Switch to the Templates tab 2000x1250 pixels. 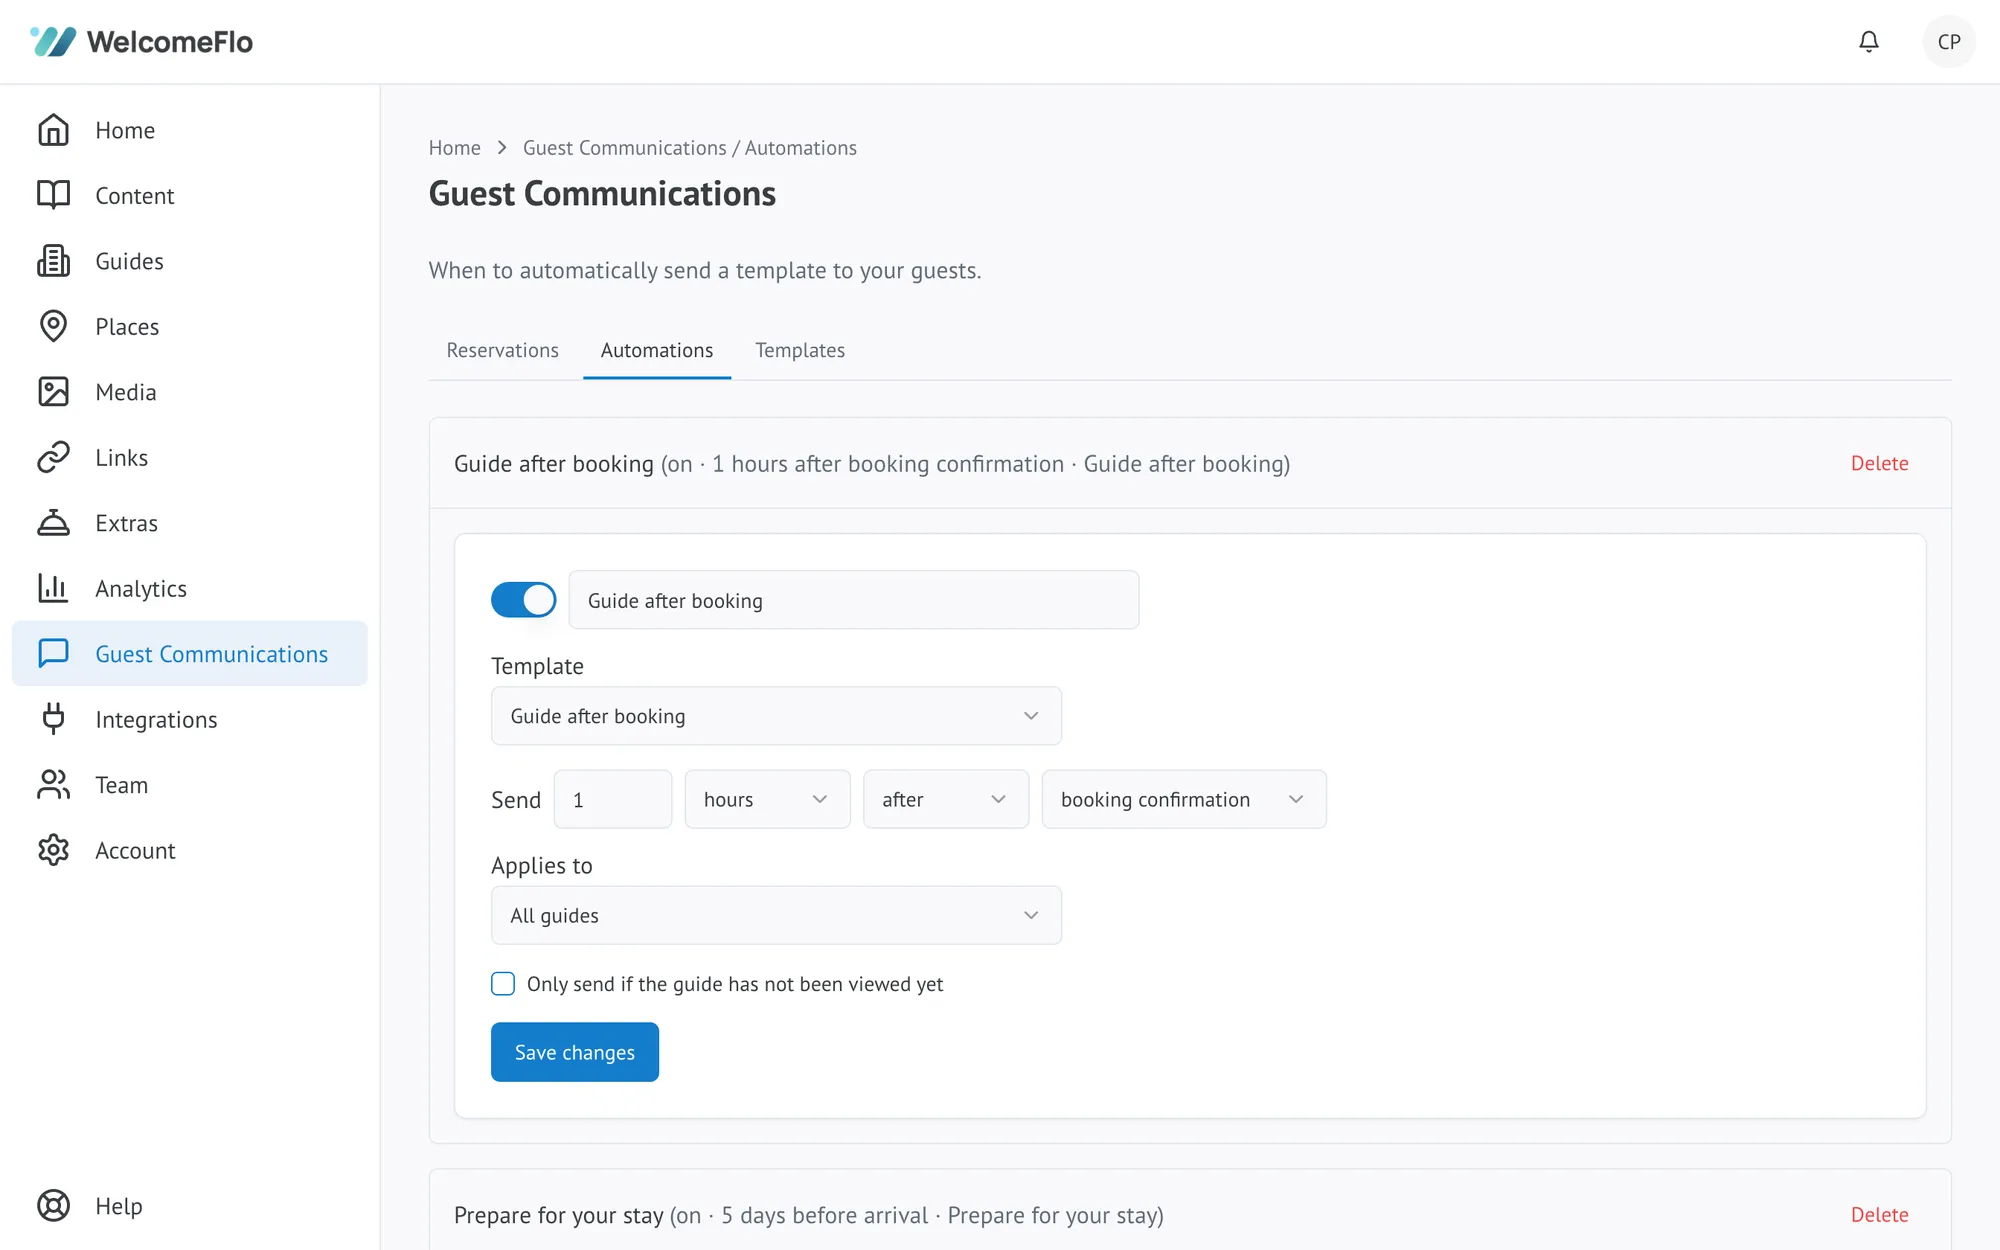(800, 350)
